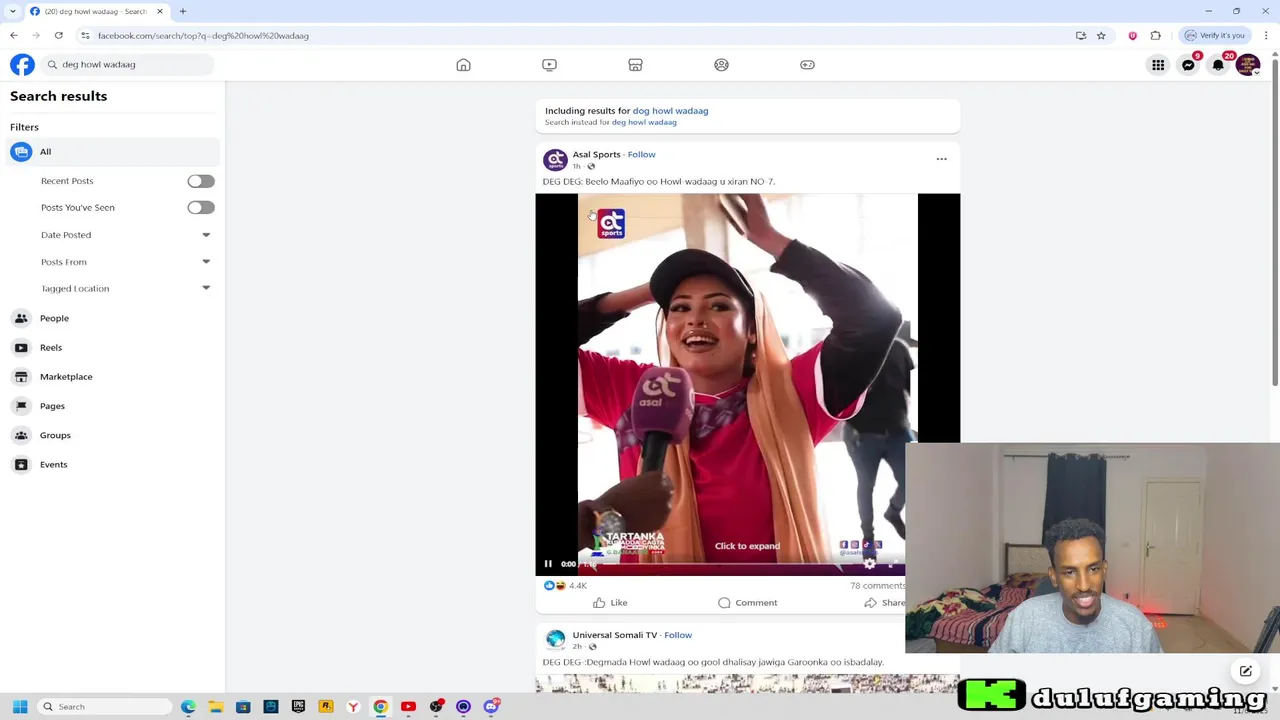This screenshot has height=720, width=1280.
Task: Open the Universal Somali TV page avatar
Action: (555, 639)
